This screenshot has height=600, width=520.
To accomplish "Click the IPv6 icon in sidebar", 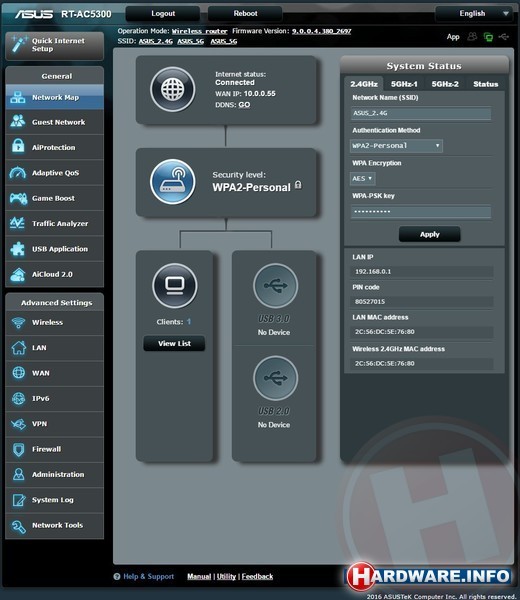I will pos(18,398).
